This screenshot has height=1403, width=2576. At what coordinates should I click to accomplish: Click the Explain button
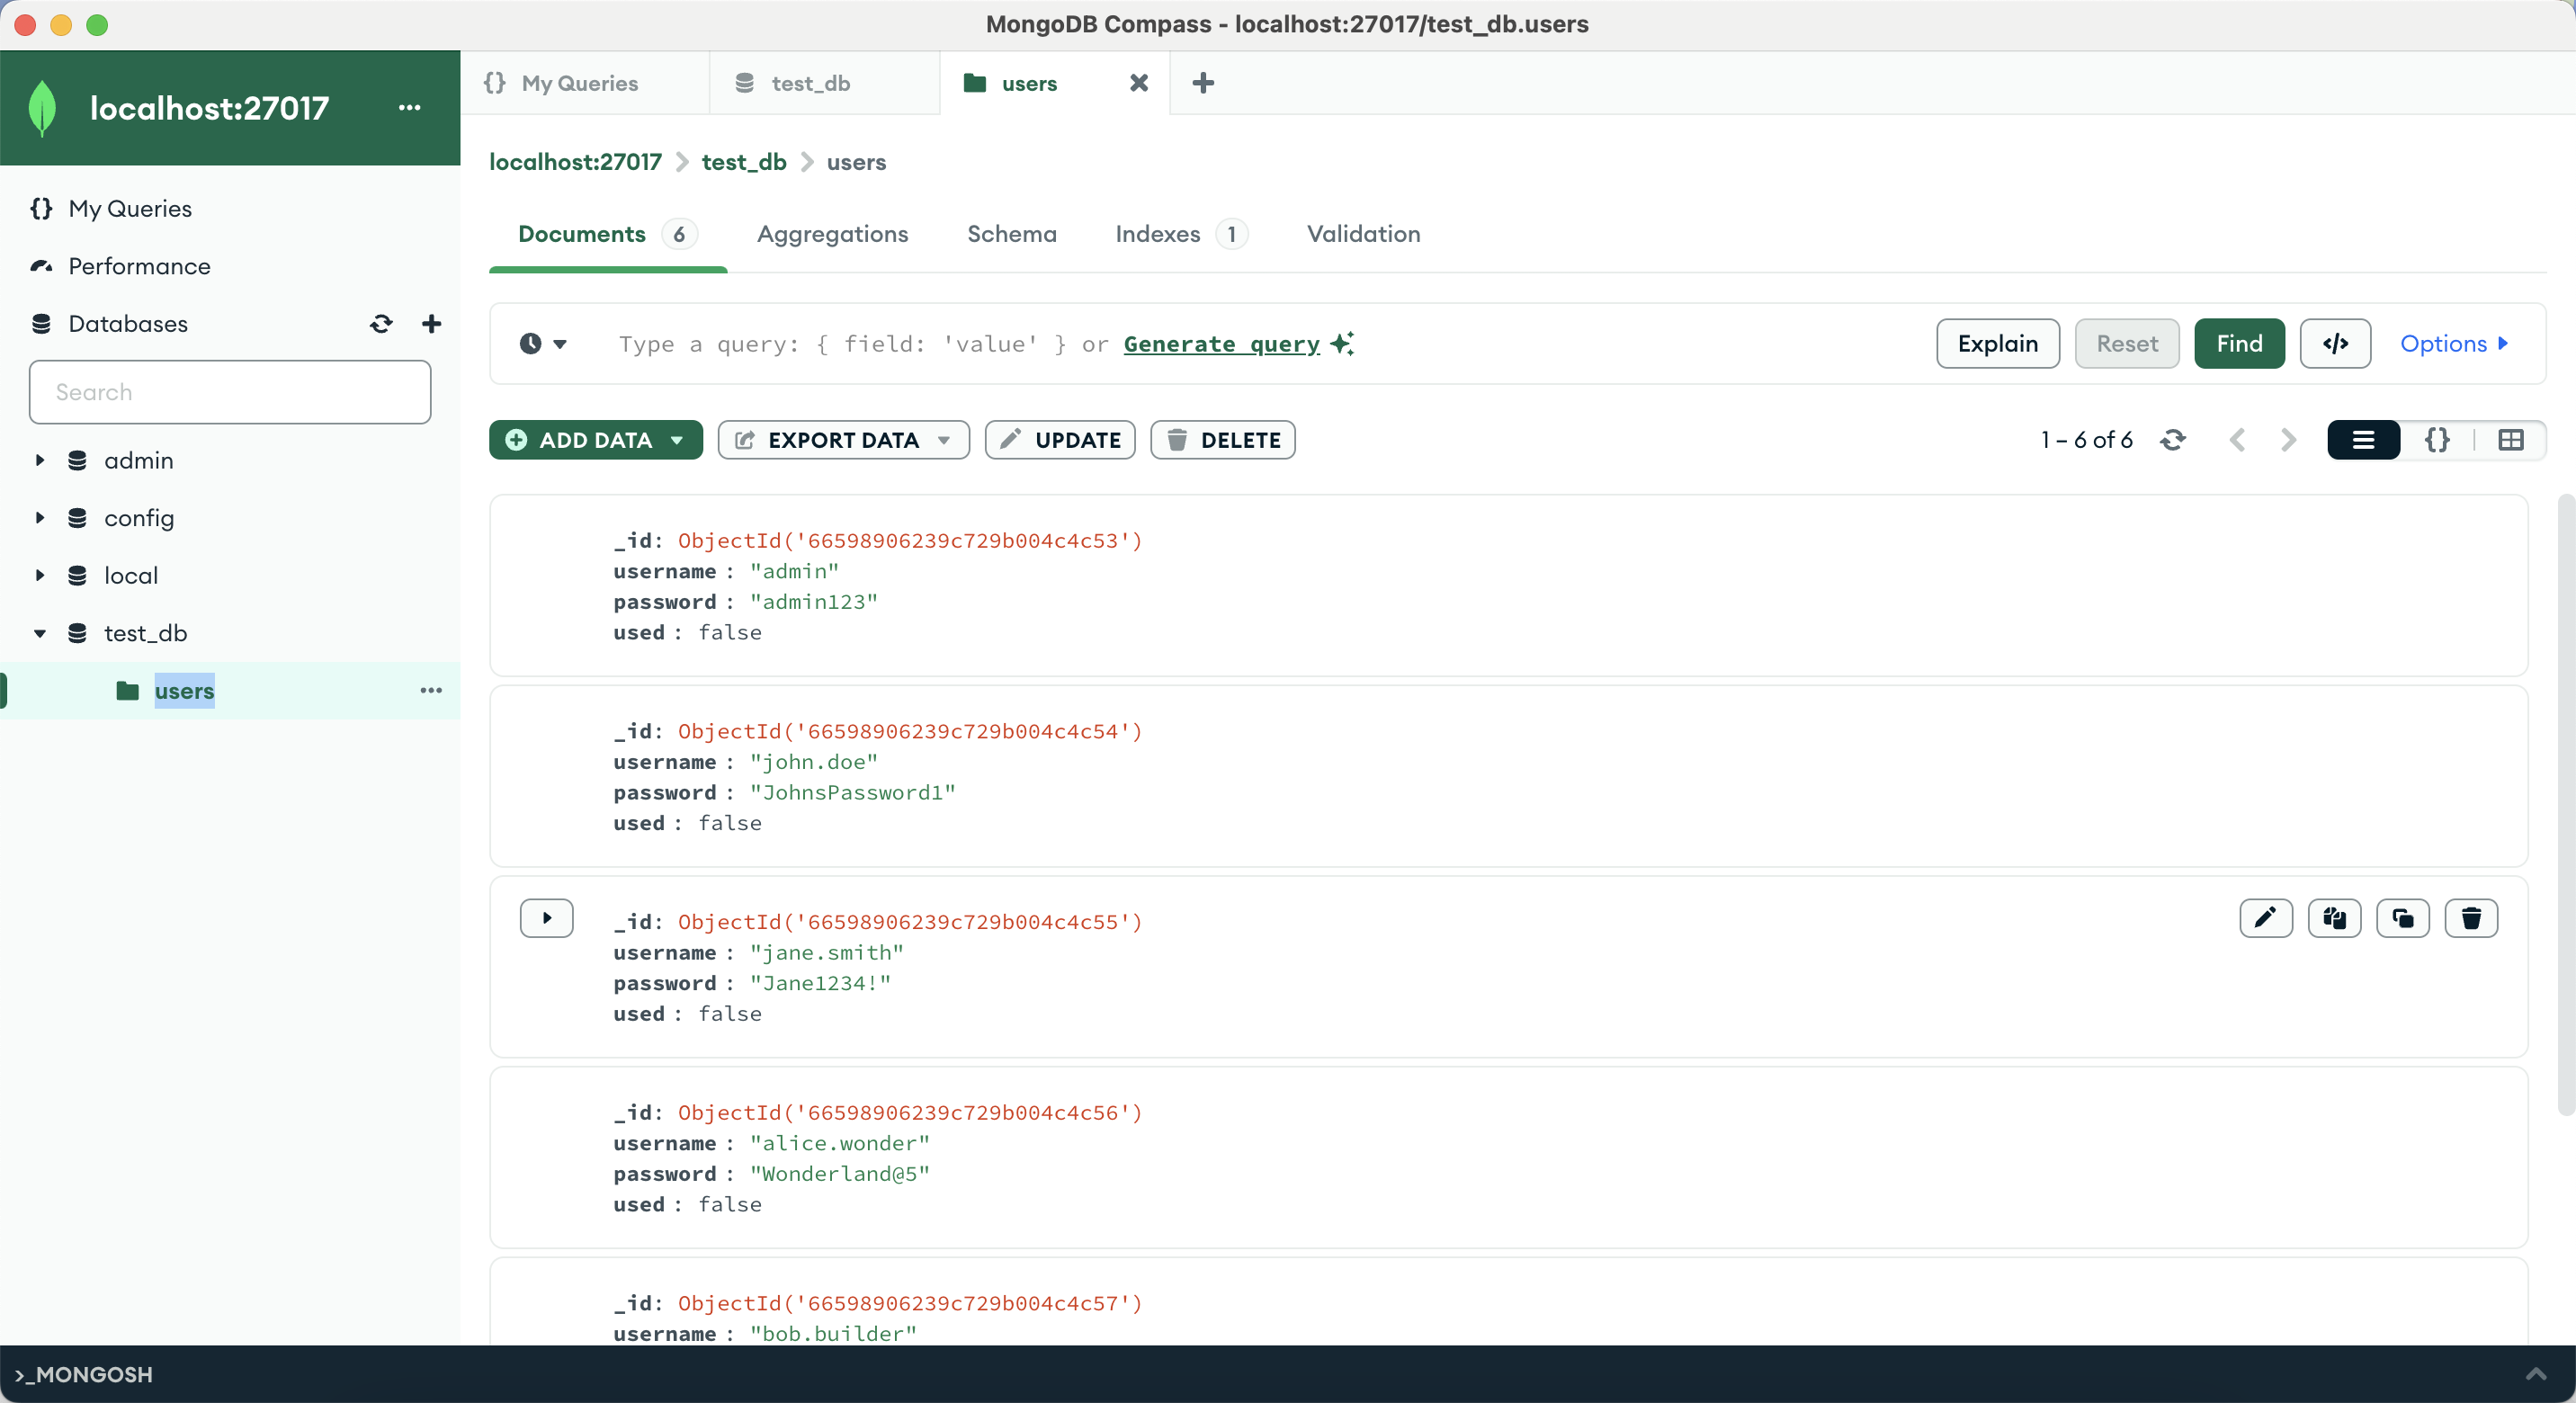[x=1997, y=344]
